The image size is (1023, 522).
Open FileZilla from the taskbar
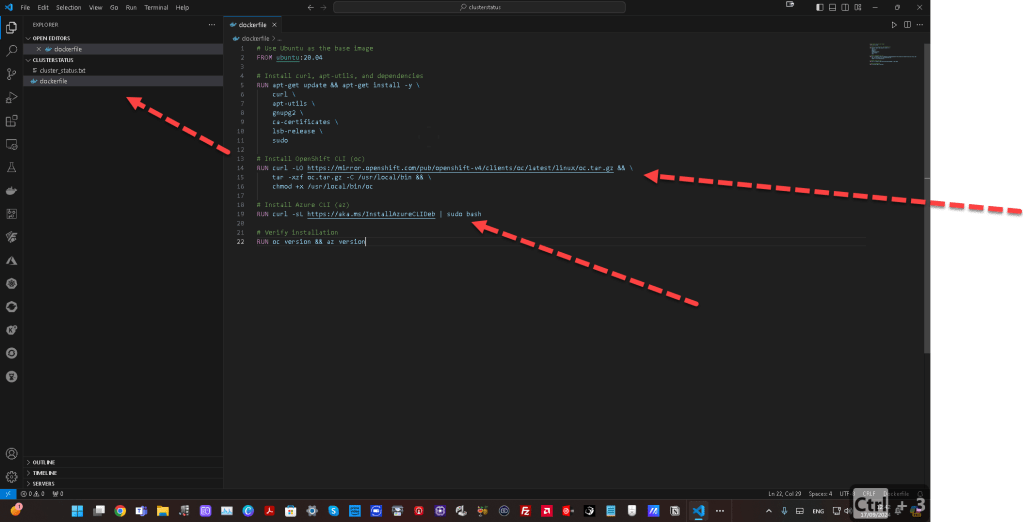pyautogui.click(x=525, y=511)
